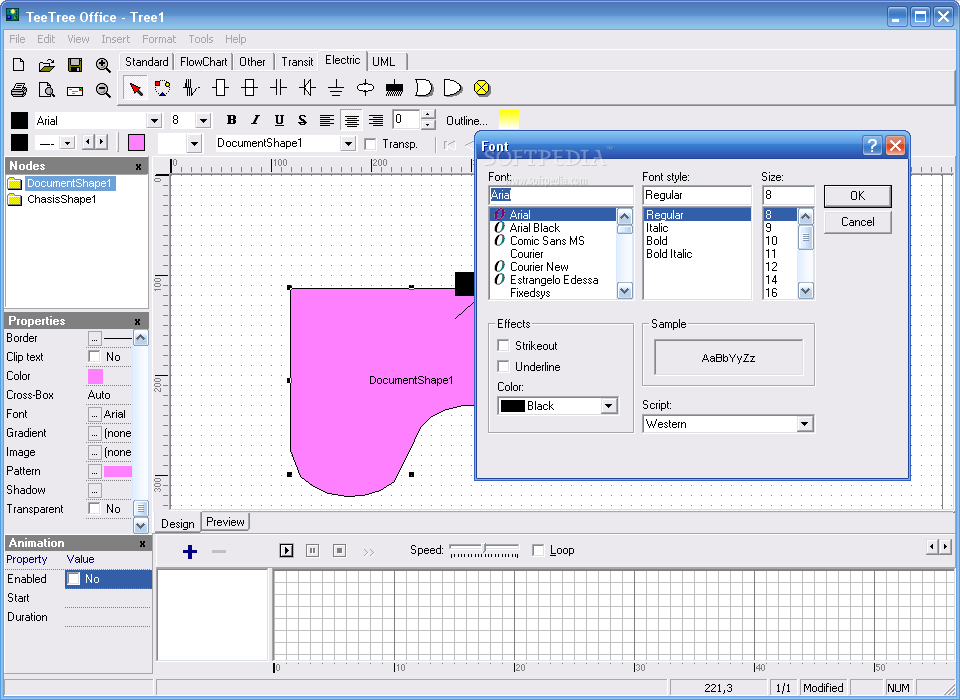Play the animation
960x700 pixels.
coord(286,551)
